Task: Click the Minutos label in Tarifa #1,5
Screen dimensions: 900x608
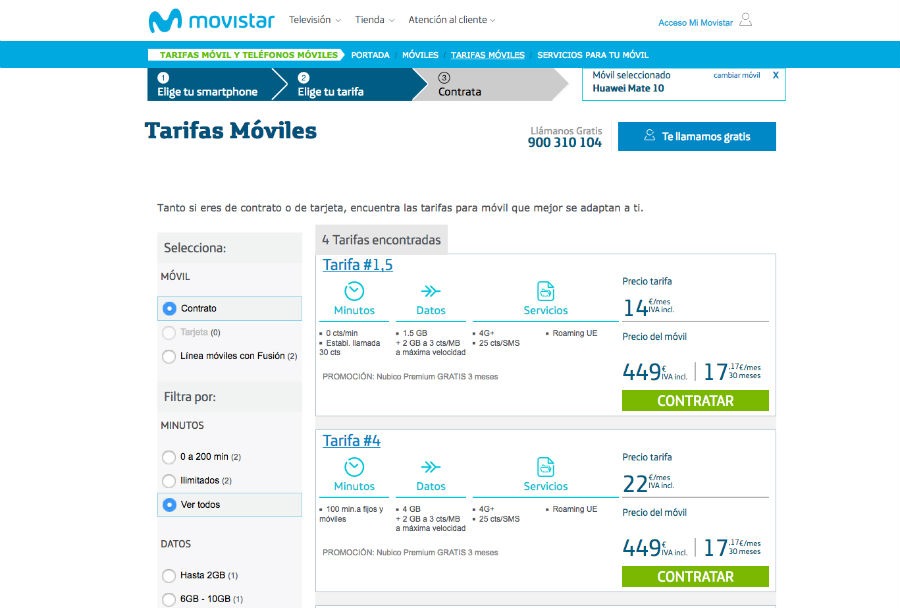Action: coord(354,310)
